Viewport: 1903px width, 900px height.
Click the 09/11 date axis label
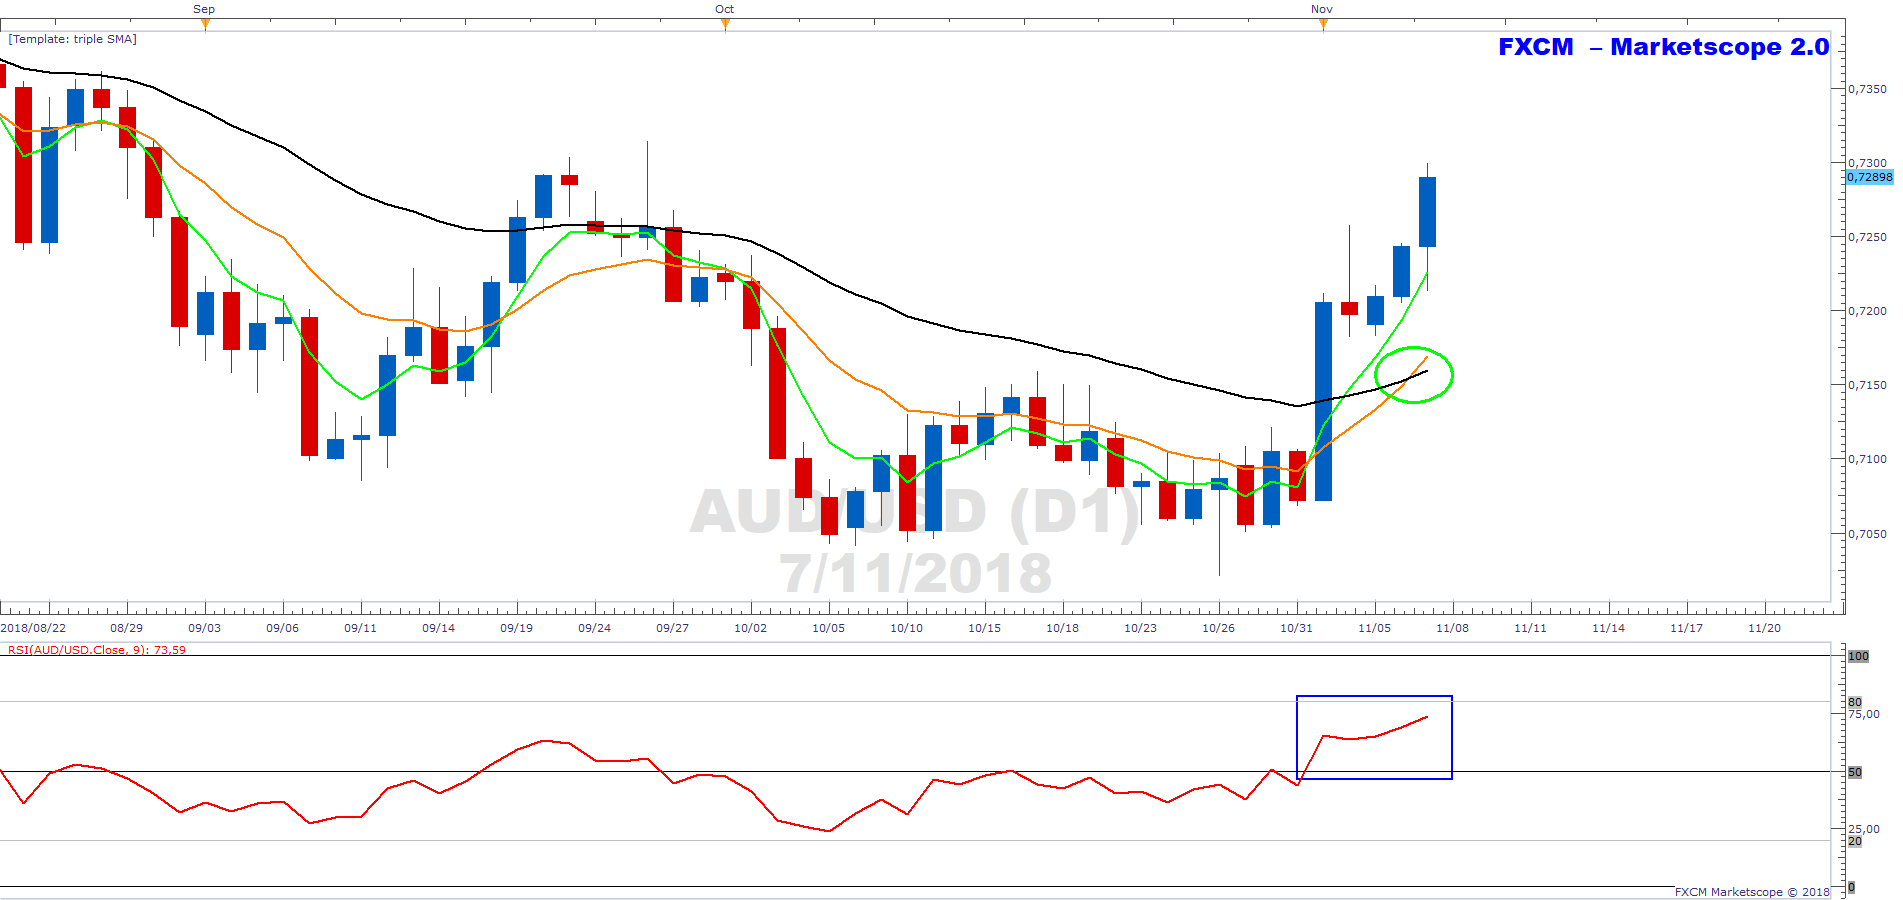click(361, 628)
